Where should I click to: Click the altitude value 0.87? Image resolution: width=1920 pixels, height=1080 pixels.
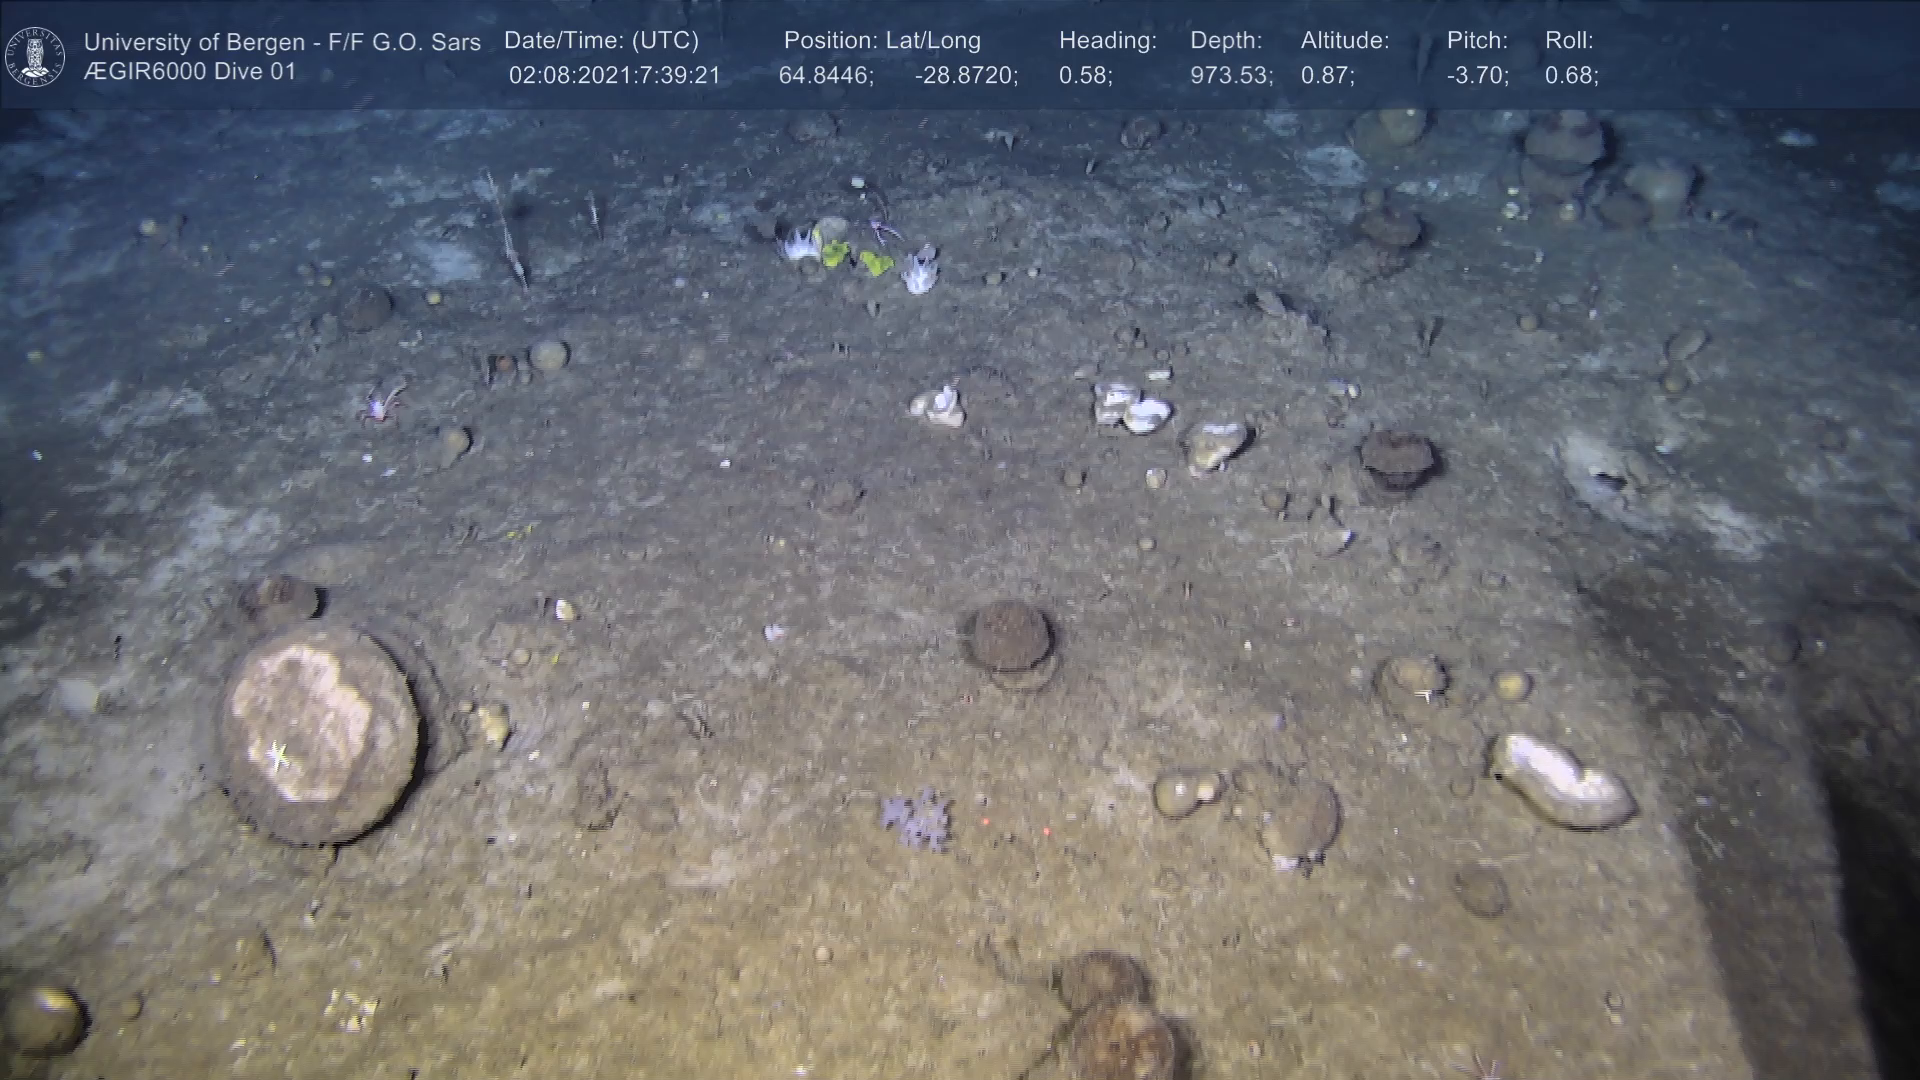[1327, 76]
